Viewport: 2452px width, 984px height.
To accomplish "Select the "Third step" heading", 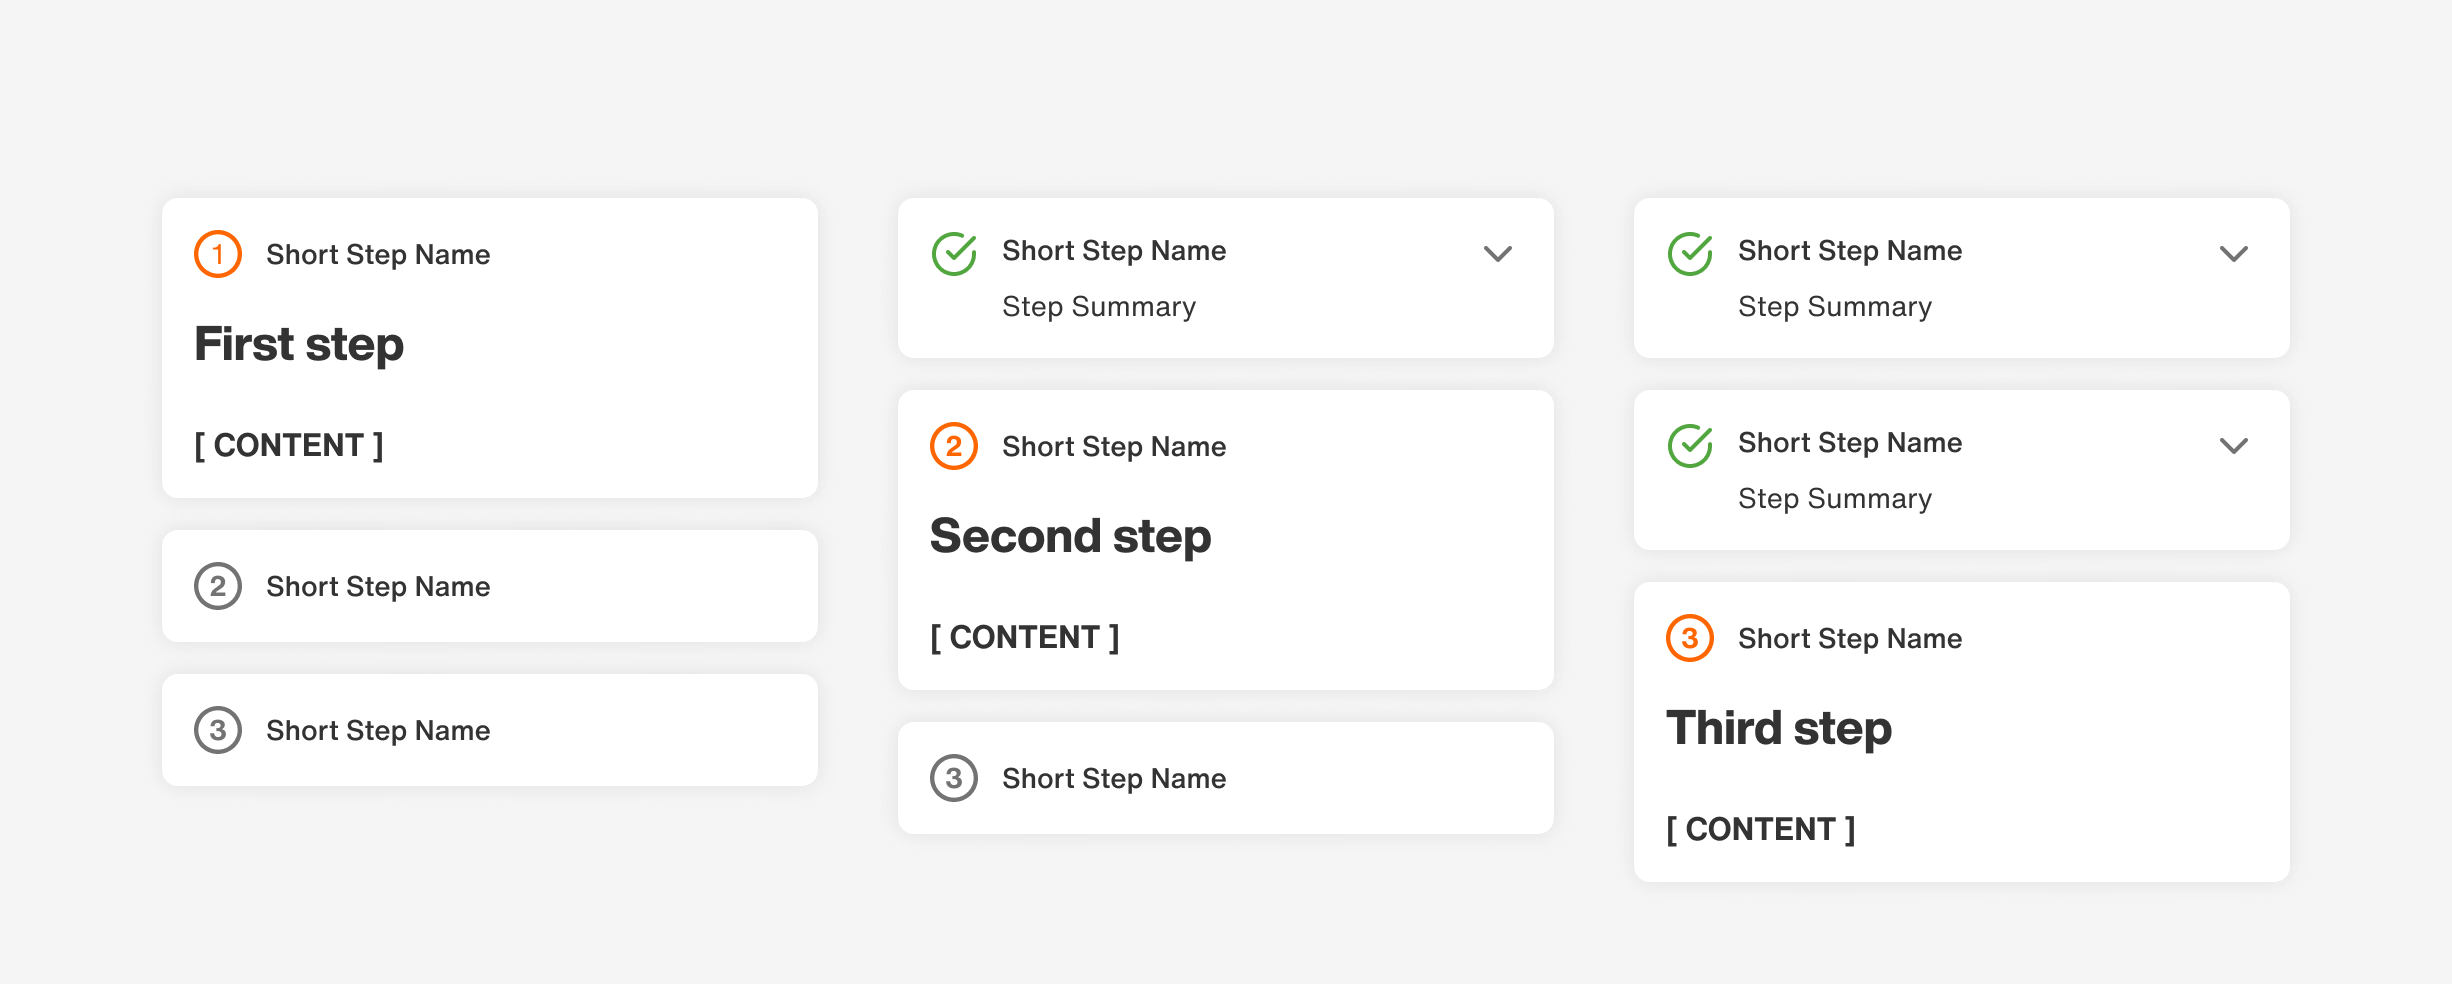I will click(1779, 729).
